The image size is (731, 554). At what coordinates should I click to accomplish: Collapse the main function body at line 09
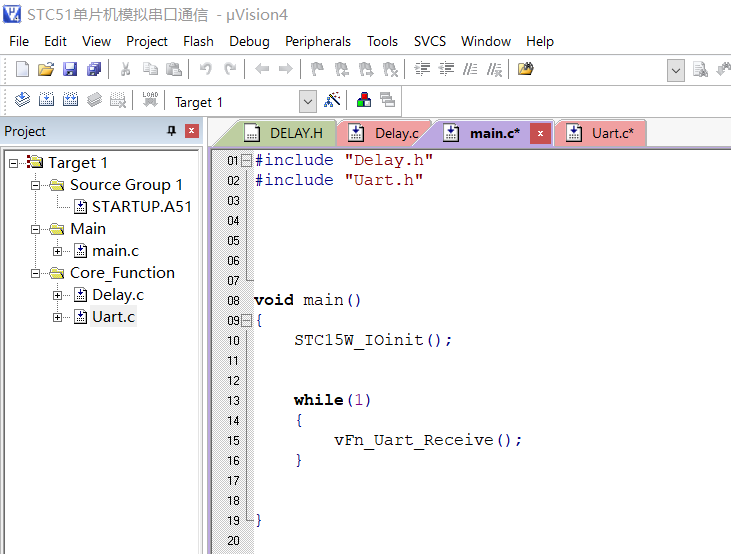(247, 321)
